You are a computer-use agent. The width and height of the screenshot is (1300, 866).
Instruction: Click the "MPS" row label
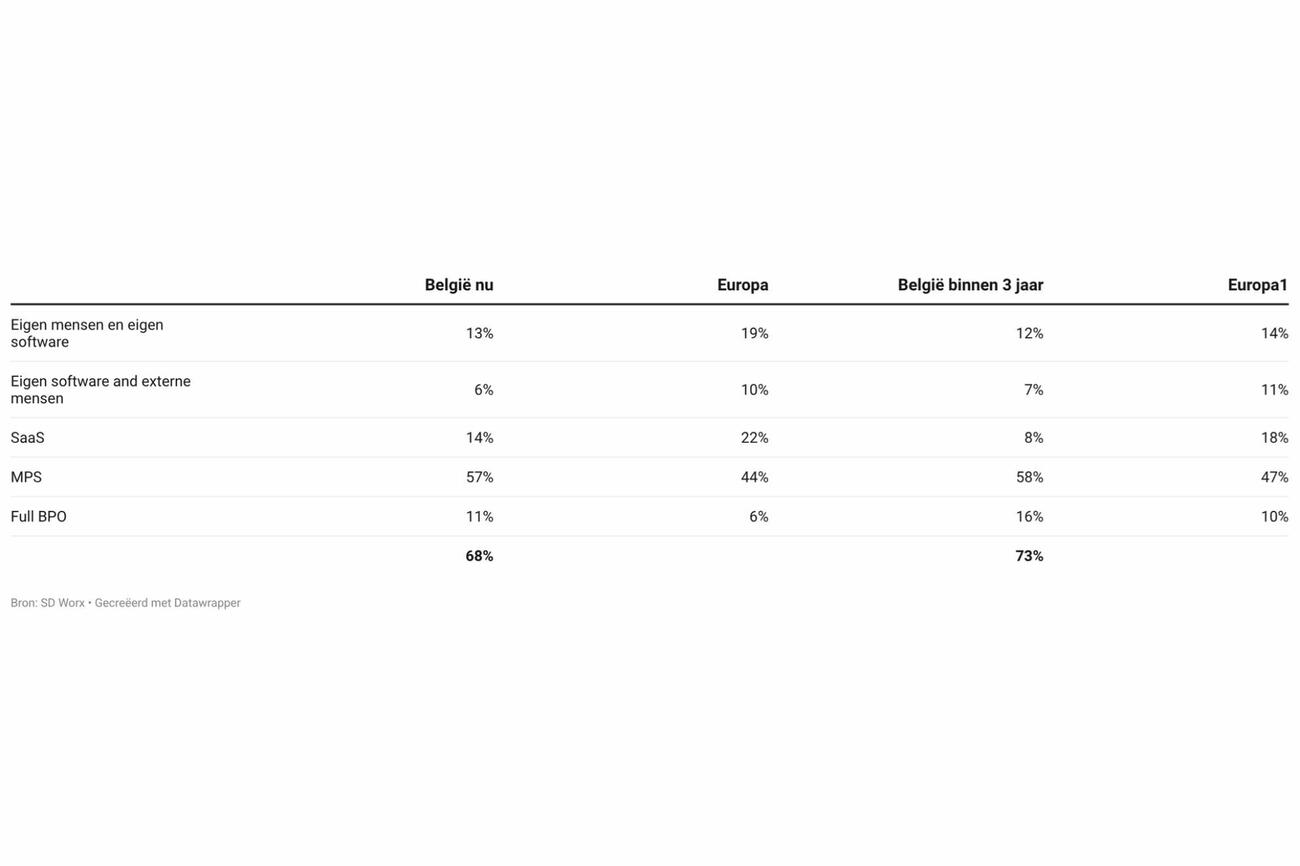click(27, 477)
